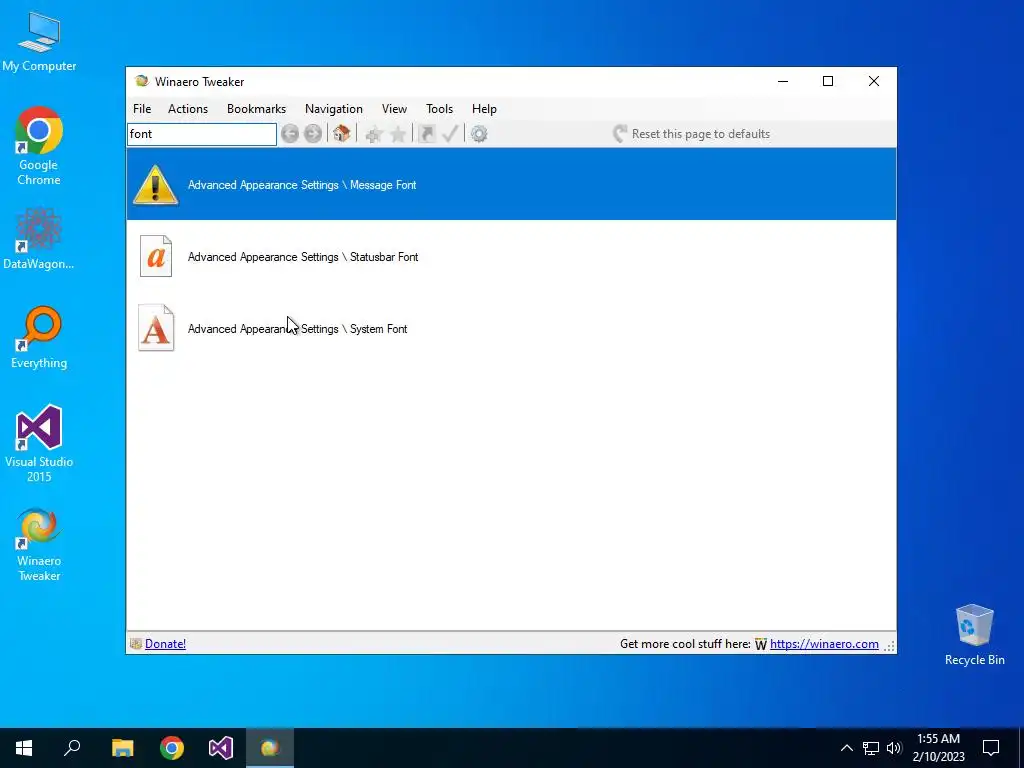Click the Donate! link
Viewport: 1024px width, 768px height.
click(x=165, y=644)
